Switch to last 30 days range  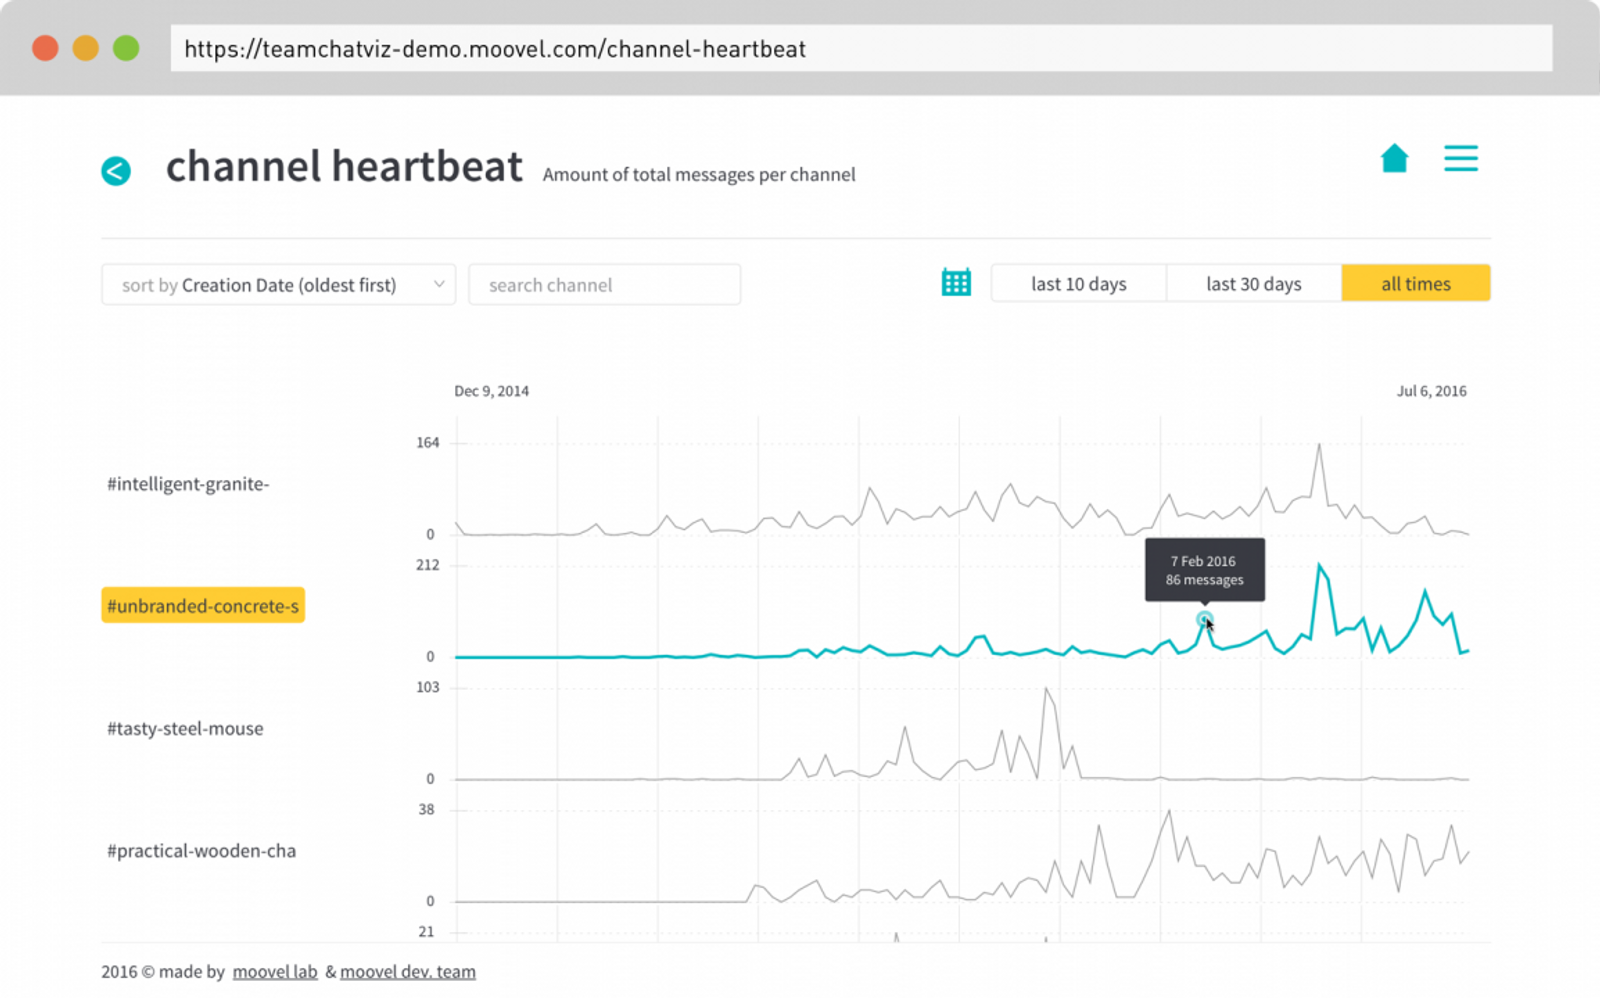1253,284
